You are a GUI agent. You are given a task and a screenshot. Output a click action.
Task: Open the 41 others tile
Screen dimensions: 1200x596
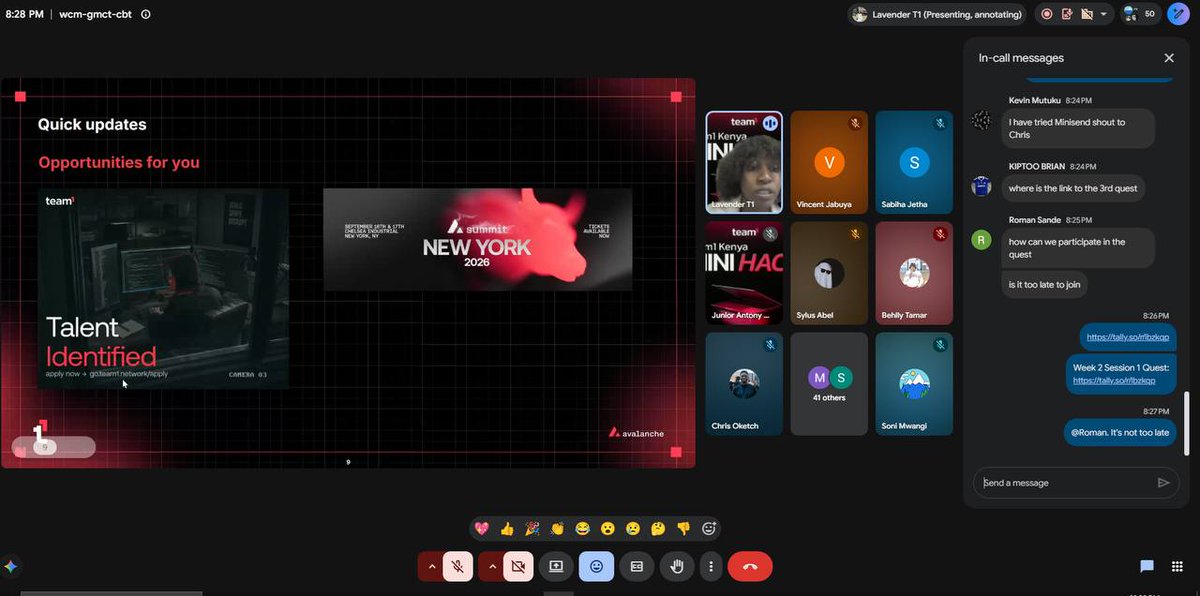pos(829,384)
